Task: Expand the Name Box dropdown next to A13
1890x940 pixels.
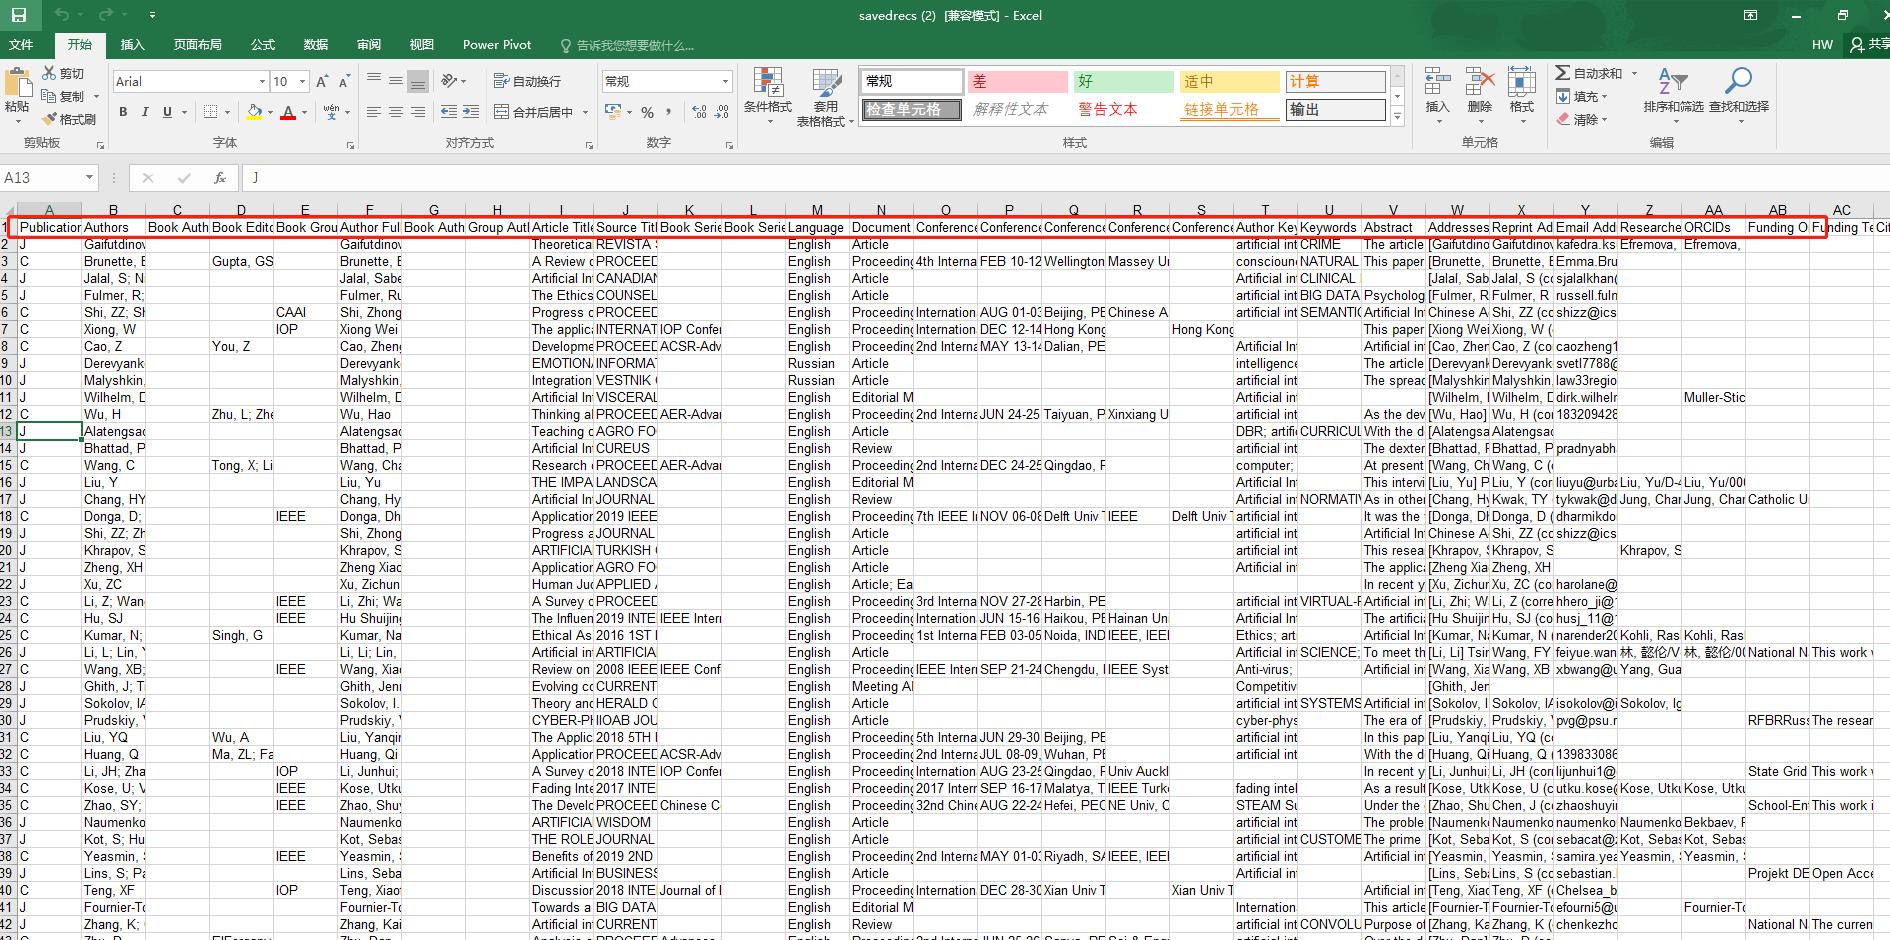Action: pos(89,178)
